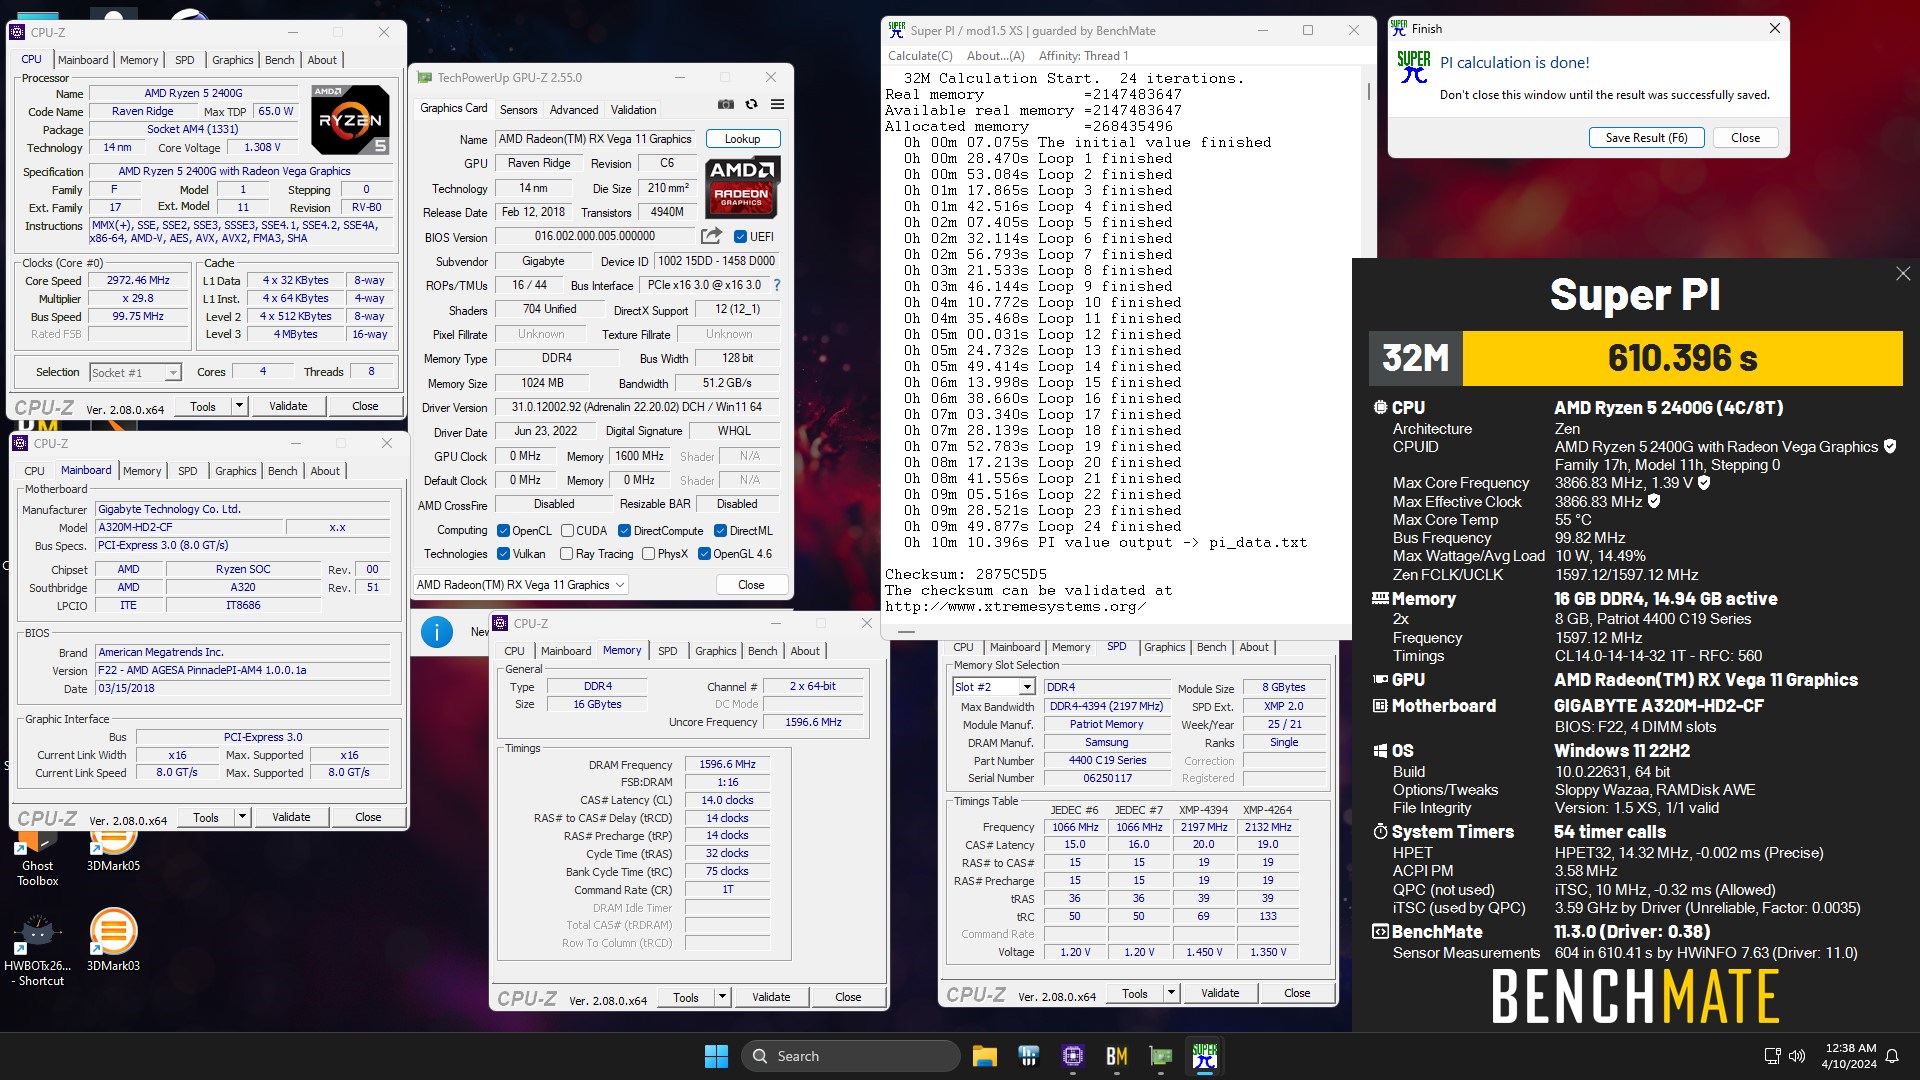Toggle the UEFI checkbox in GPU-Z
This screenshot has width=1920, height=1080.
tap(740, 237)
